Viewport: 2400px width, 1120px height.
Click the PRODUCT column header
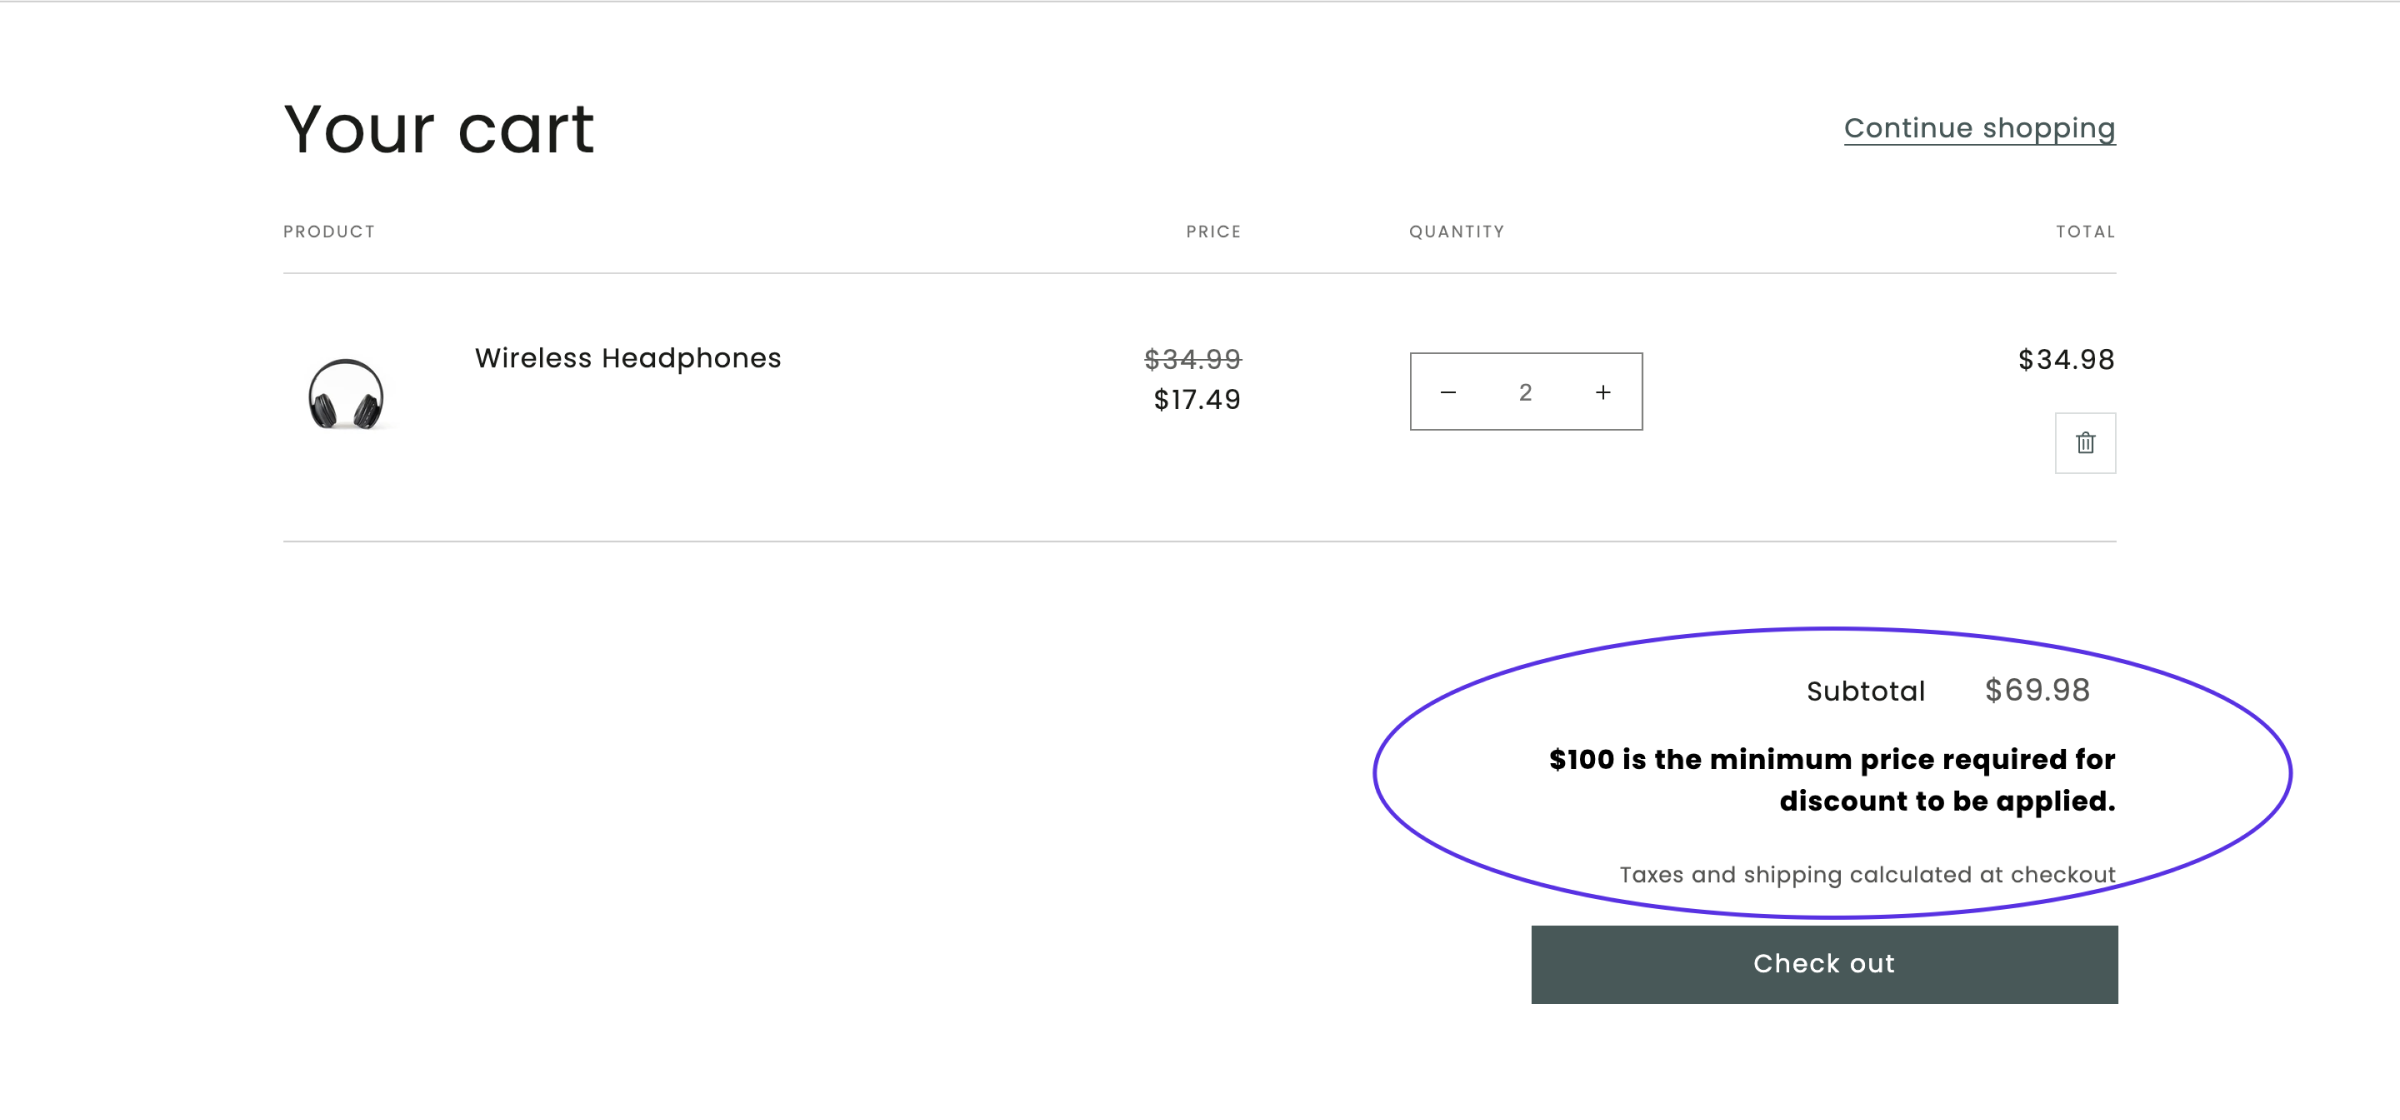click(x=329, y=232)
